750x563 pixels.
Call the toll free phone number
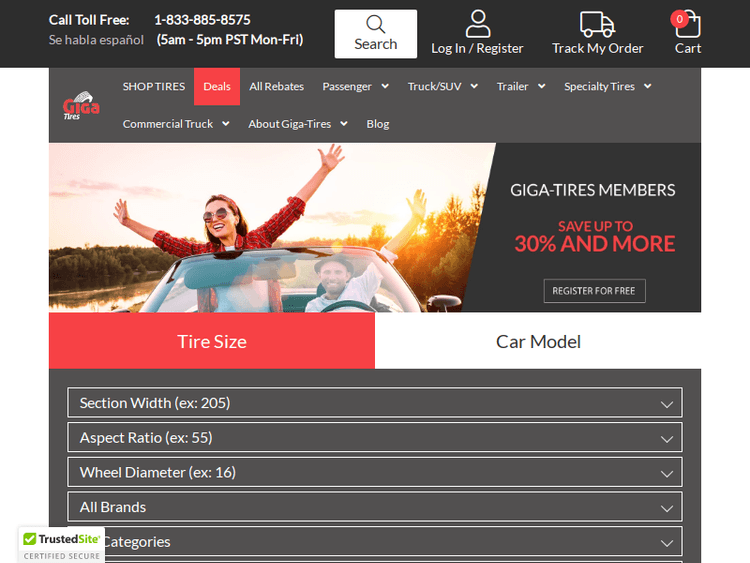coord(202,20)
